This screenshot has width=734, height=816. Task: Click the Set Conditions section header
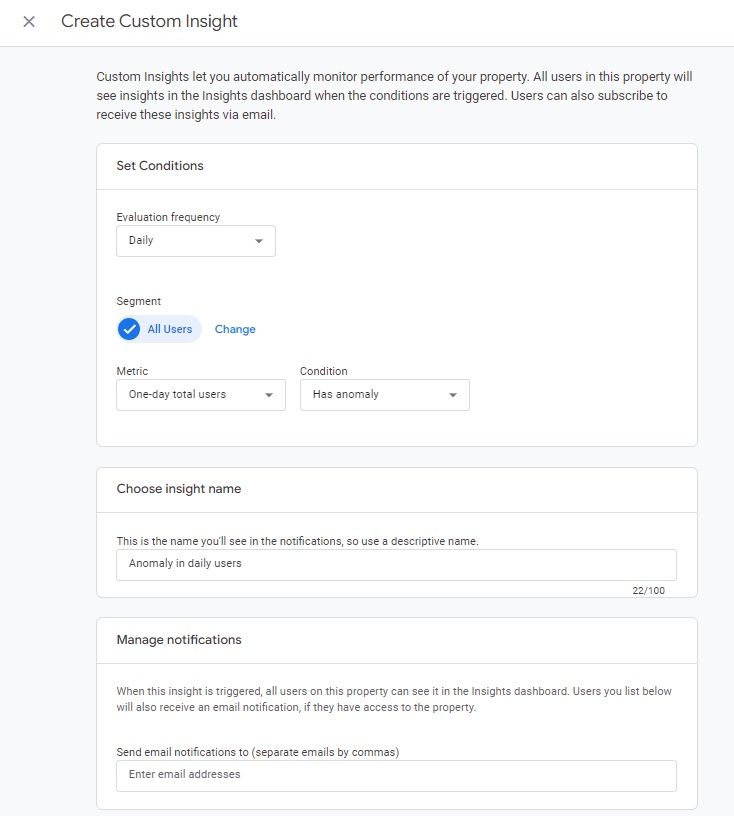tap(160, 166)
